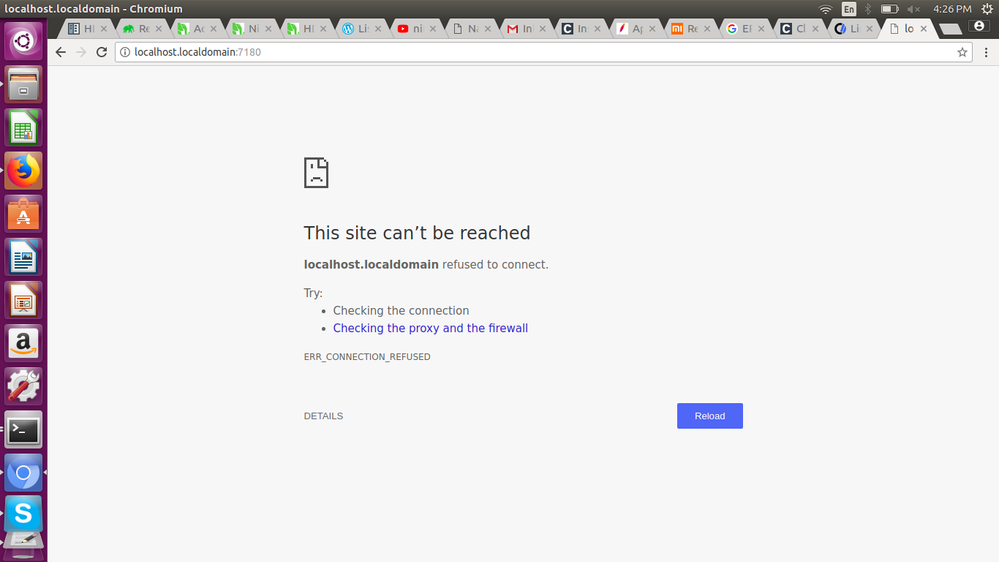Image resolution: width=999 pixels, height=562 pixels.
Task: Open the Chromium three-dot menu
Action: coord(986,52)
